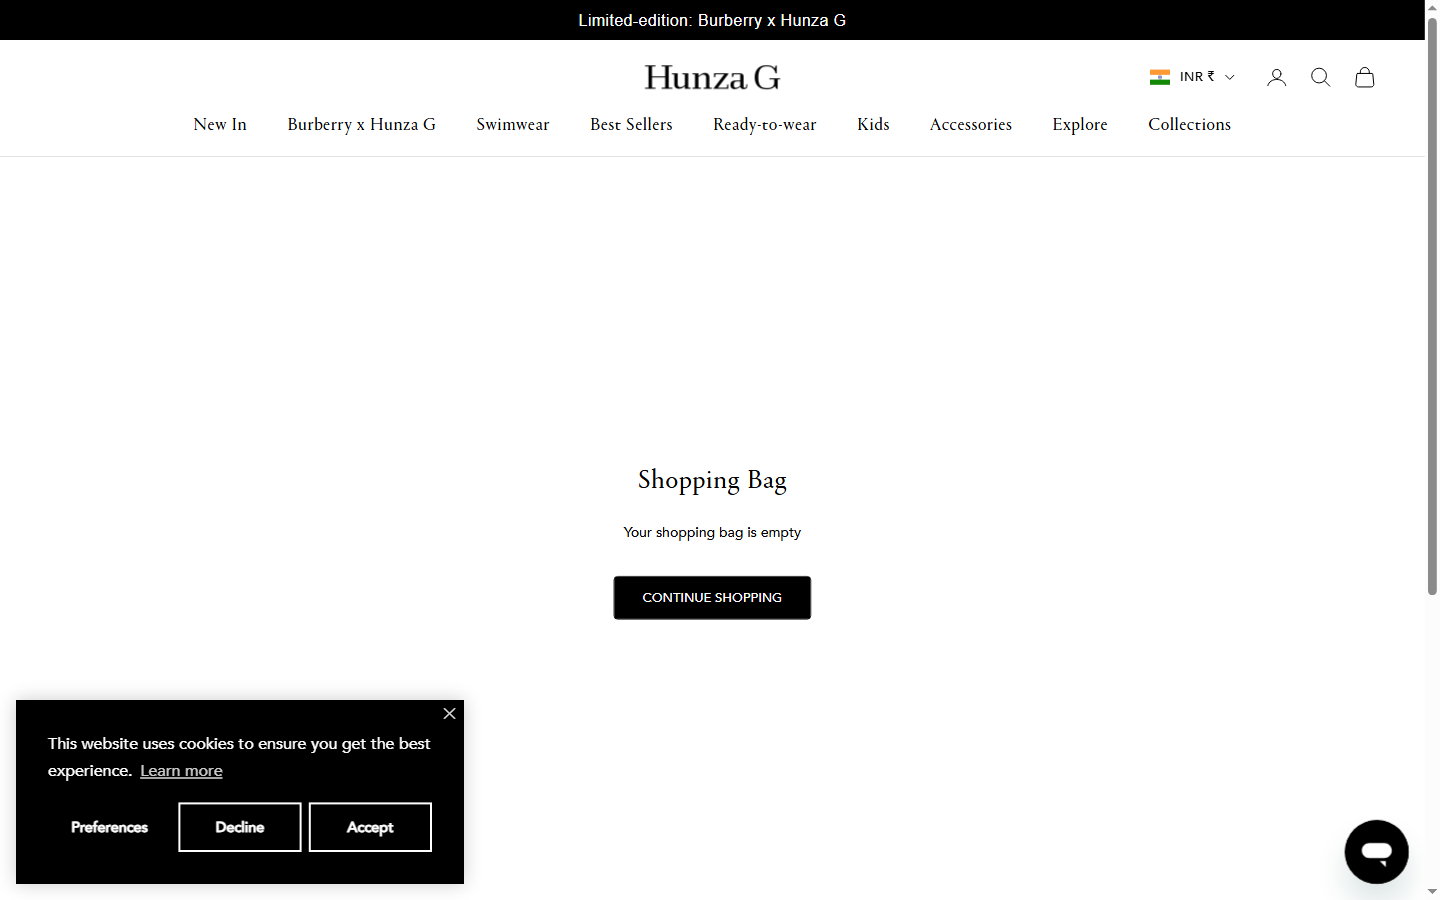Open the Swimwear menu
The image size is (1440, 900).
(513, 124)
